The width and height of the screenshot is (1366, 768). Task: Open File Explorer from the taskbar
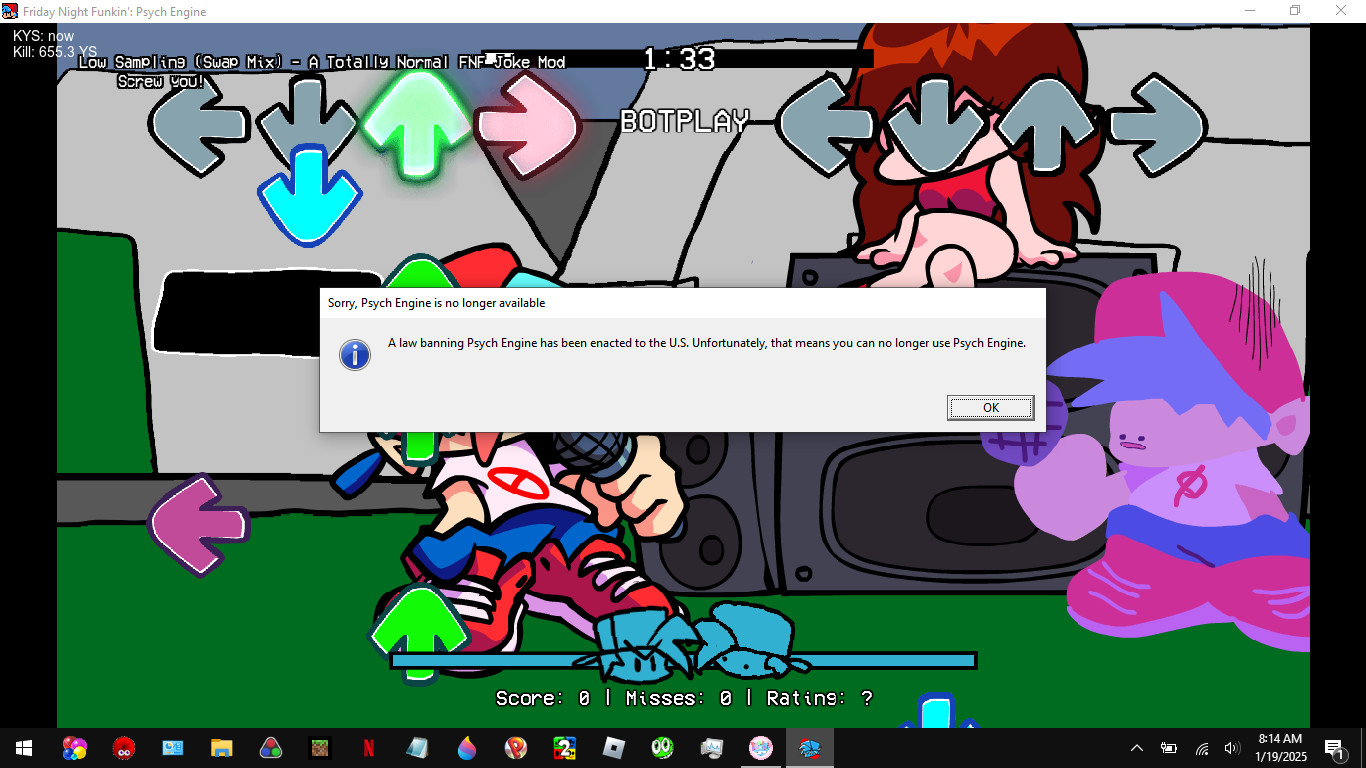221,747
